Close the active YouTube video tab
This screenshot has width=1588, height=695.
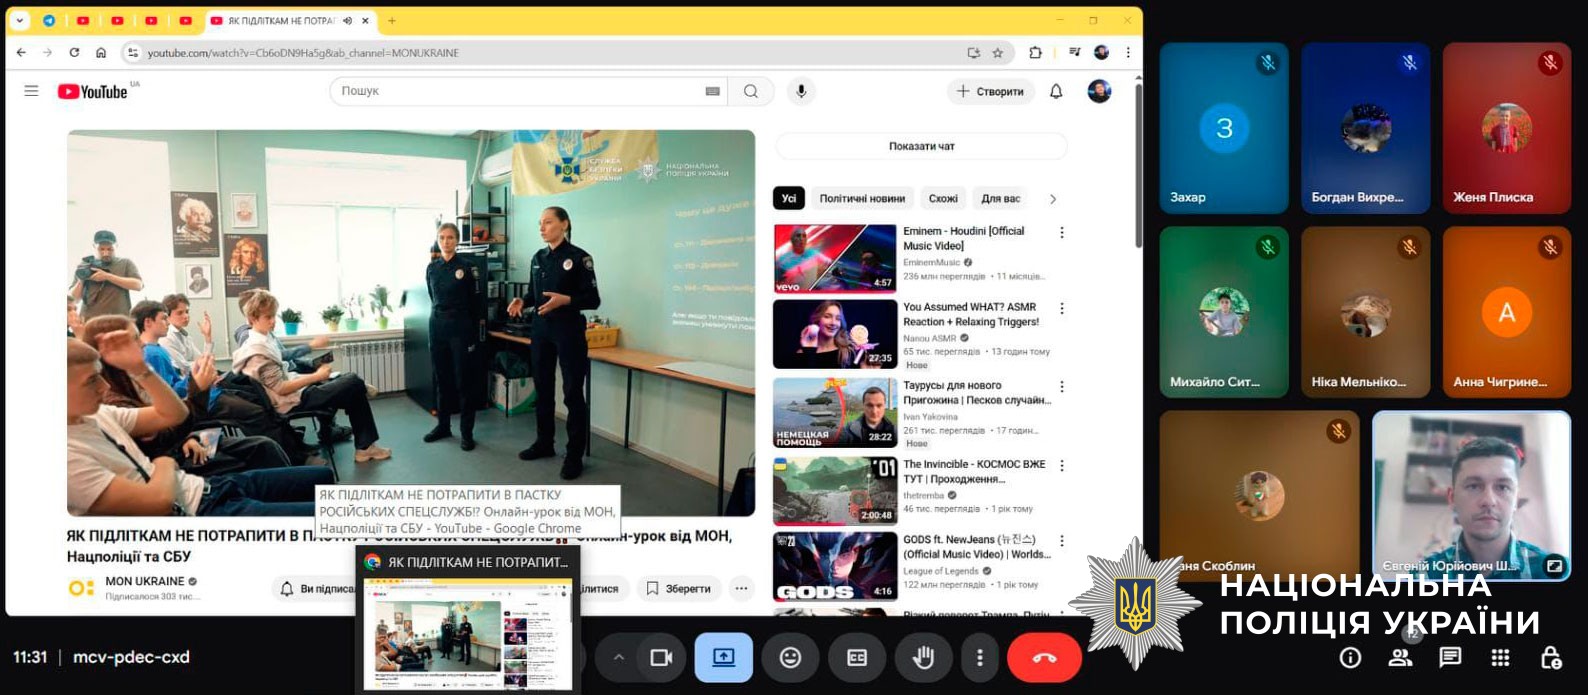pos(366,20)
